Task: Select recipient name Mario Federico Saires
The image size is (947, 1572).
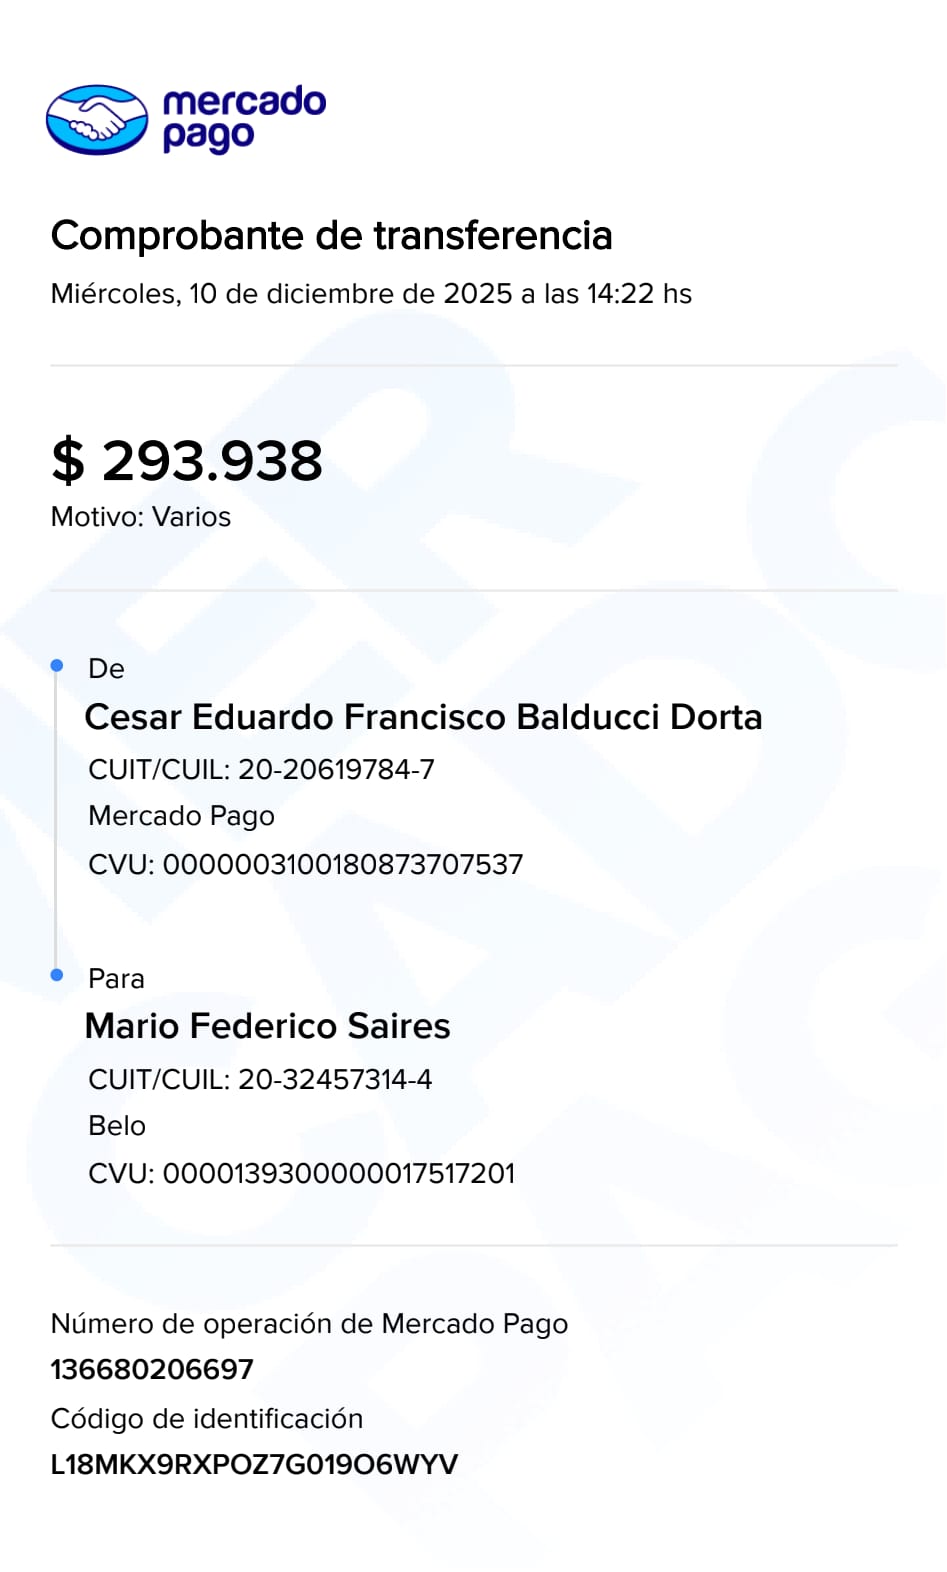Action: pyautogui.click(x=267, y=1026)
